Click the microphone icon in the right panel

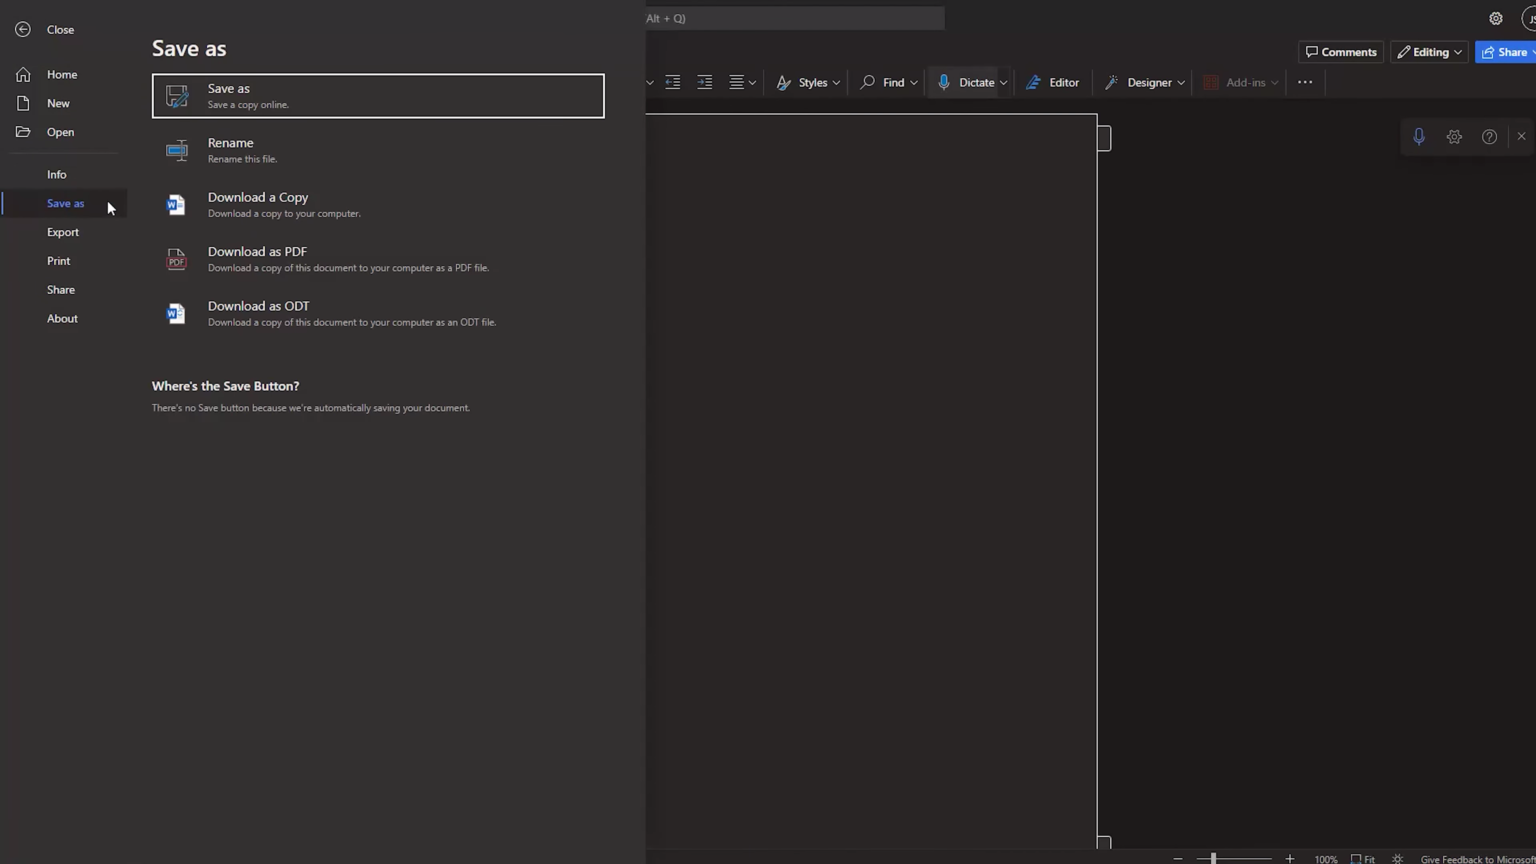[x=1419, y=136]
